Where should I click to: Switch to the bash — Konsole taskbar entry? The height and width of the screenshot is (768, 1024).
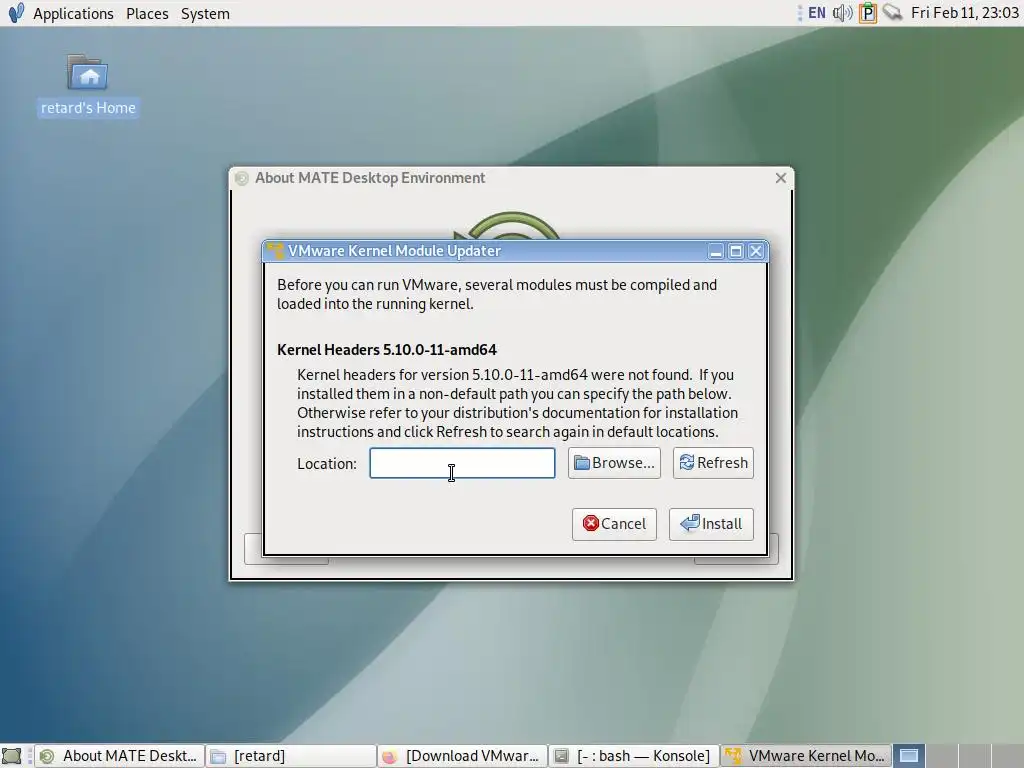point(633,756)
